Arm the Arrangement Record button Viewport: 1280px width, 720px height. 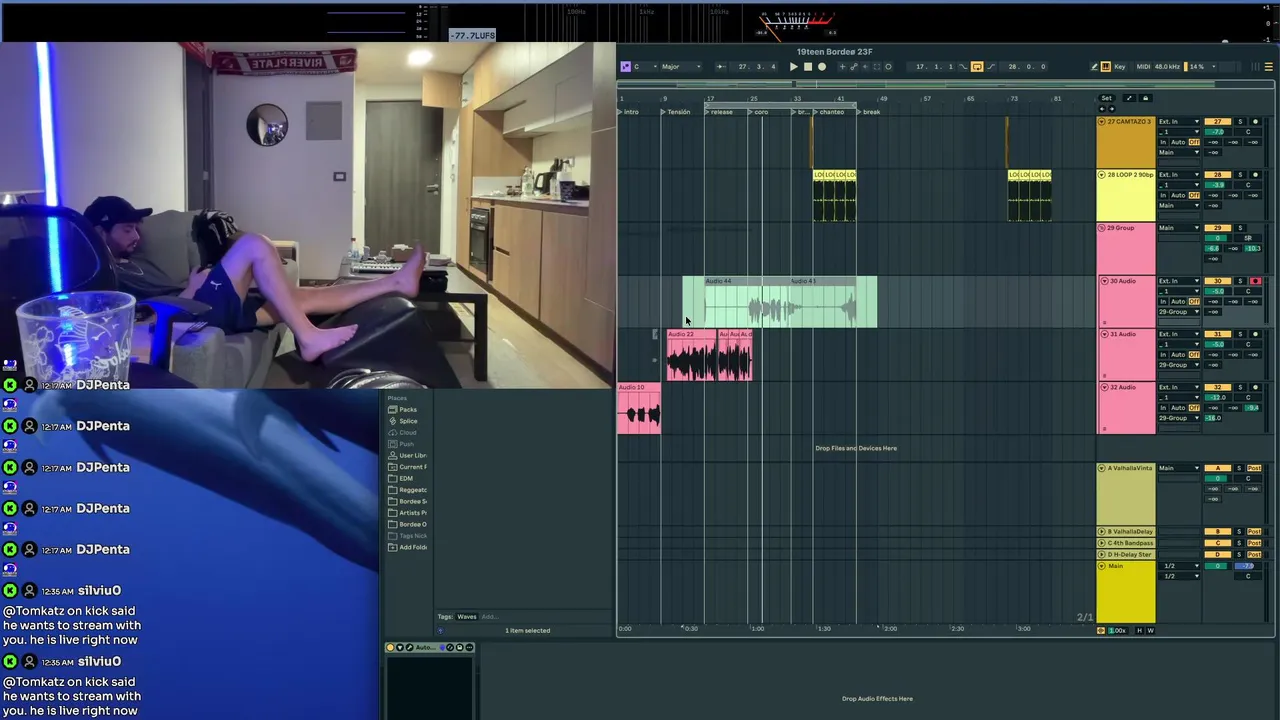[822, 67]
